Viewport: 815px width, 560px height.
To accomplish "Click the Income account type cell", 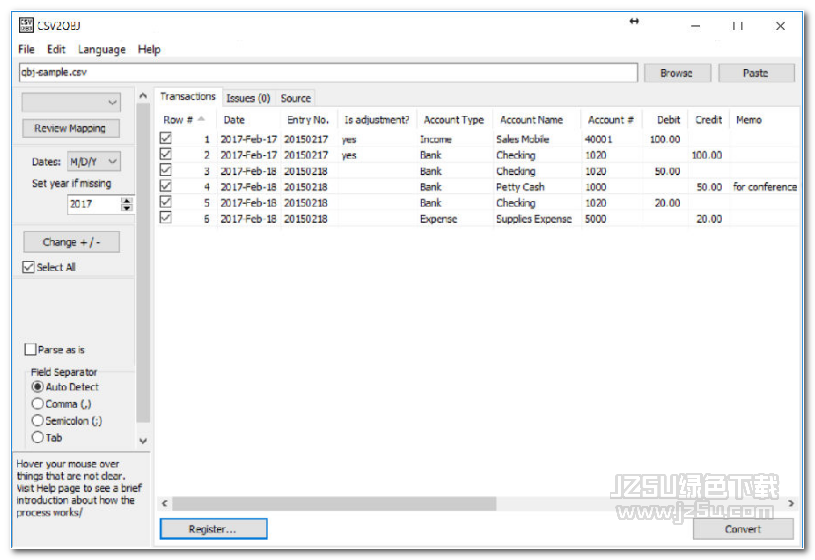I will [436, 139].
